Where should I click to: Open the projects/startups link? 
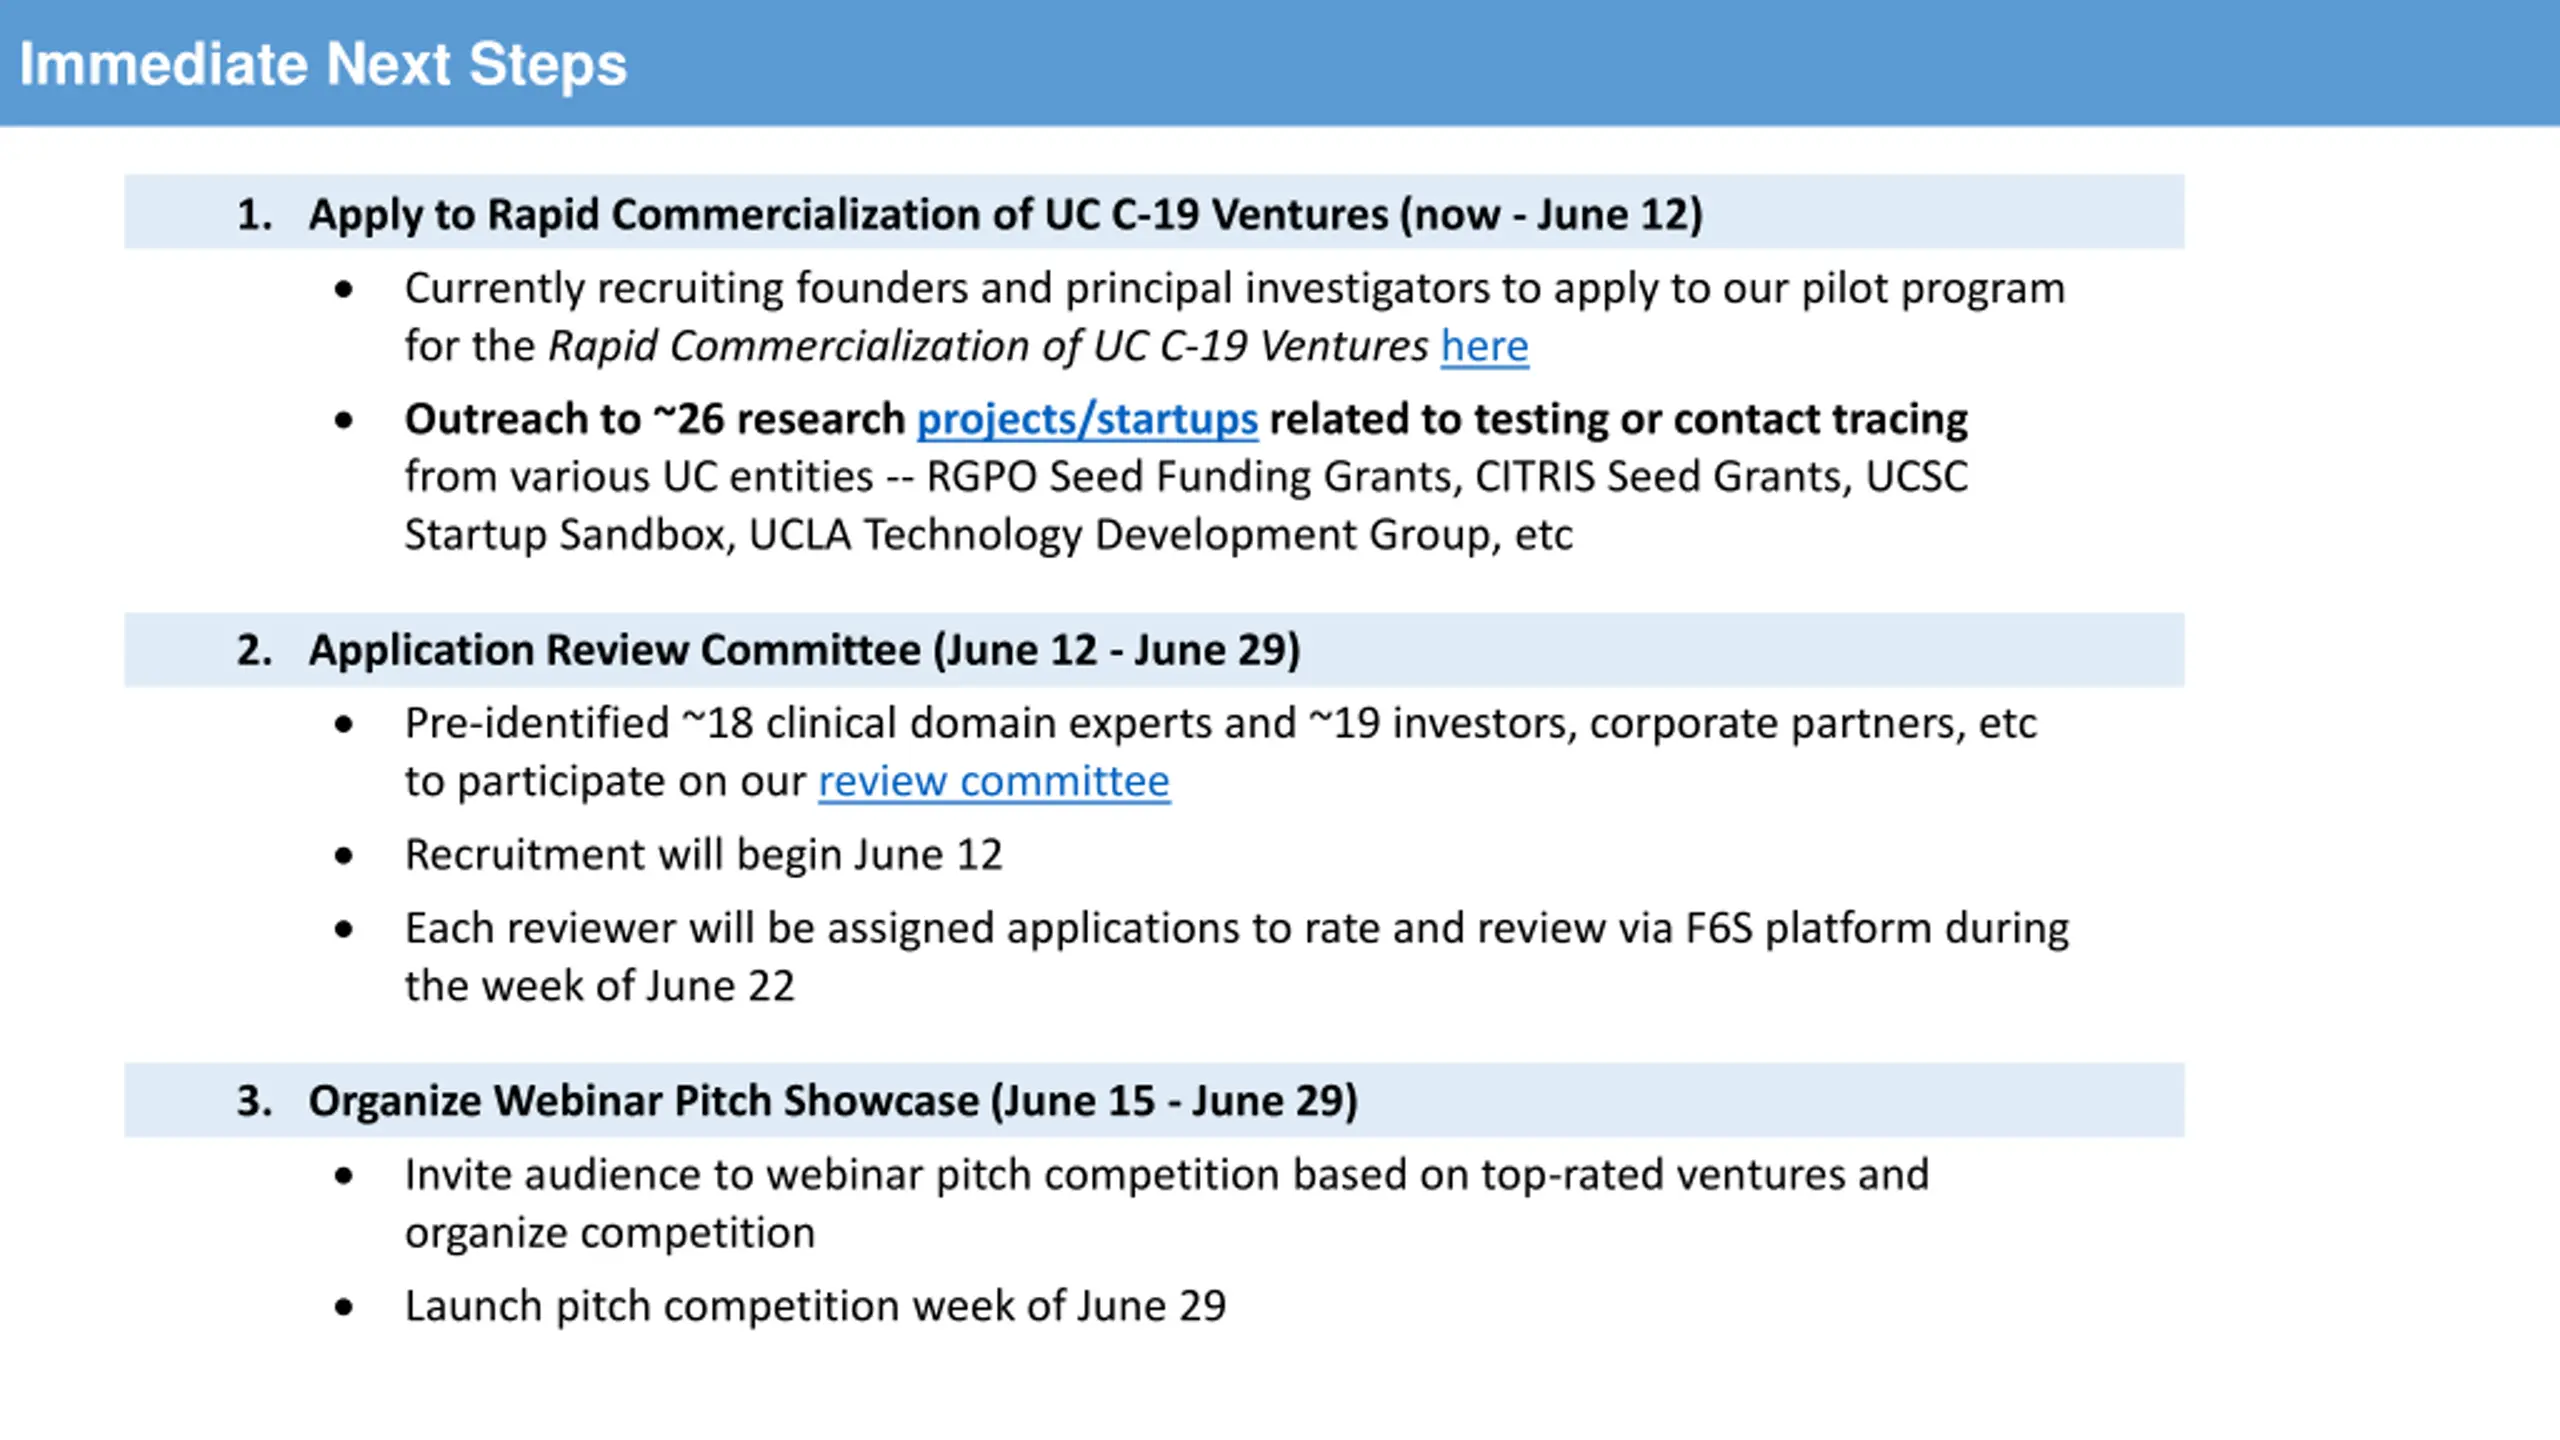coord(1087,419)
